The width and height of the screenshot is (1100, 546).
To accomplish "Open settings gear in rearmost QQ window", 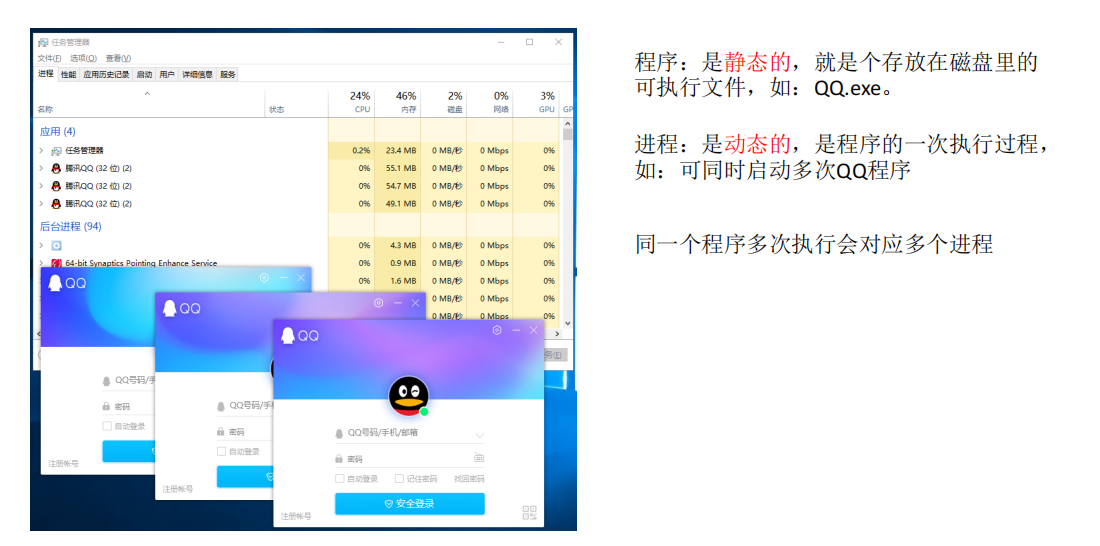I will tap(264, 277).
